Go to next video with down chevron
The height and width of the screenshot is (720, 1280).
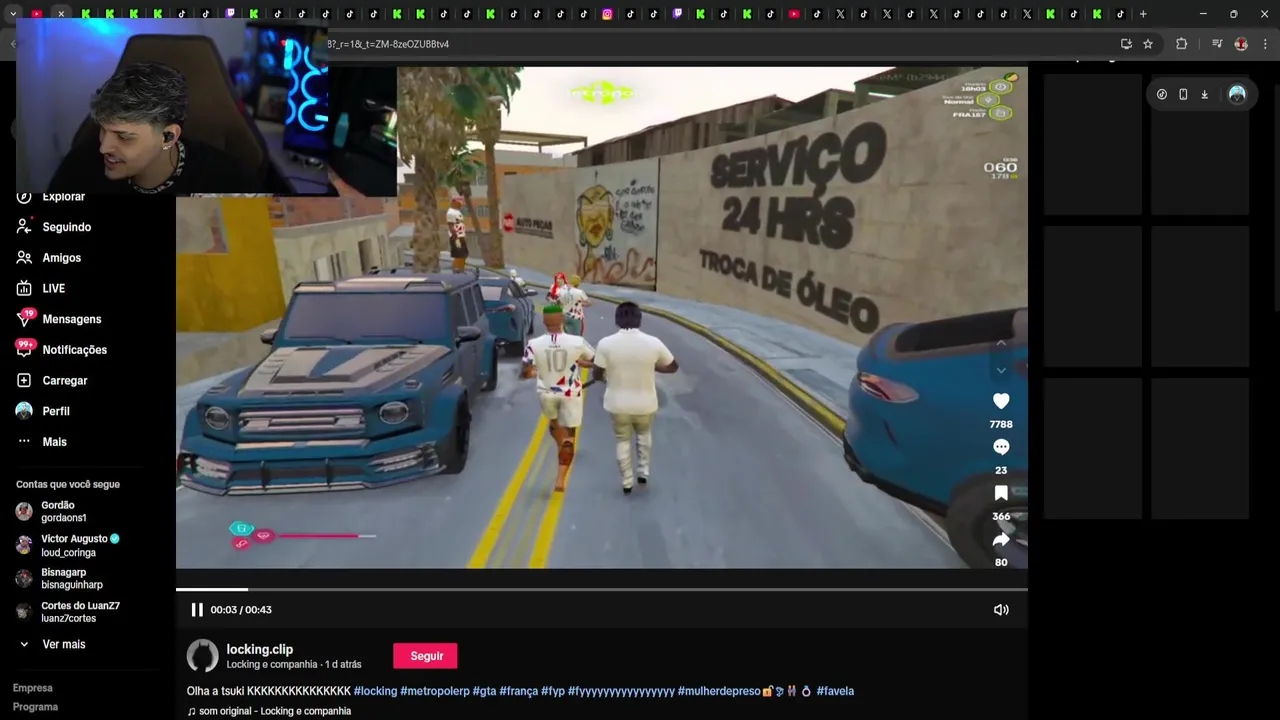click(1001, 370)
